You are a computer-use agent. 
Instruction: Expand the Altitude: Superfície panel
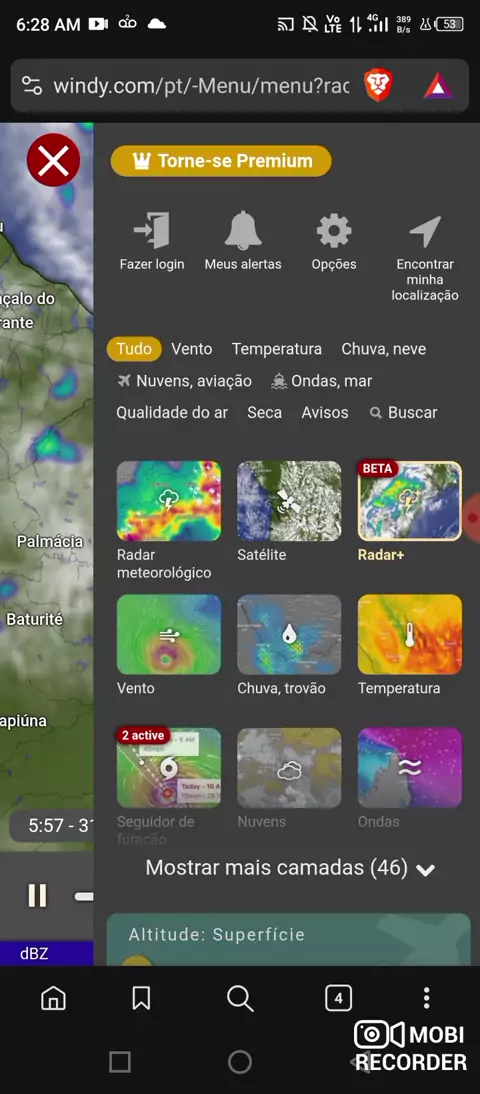288,939
